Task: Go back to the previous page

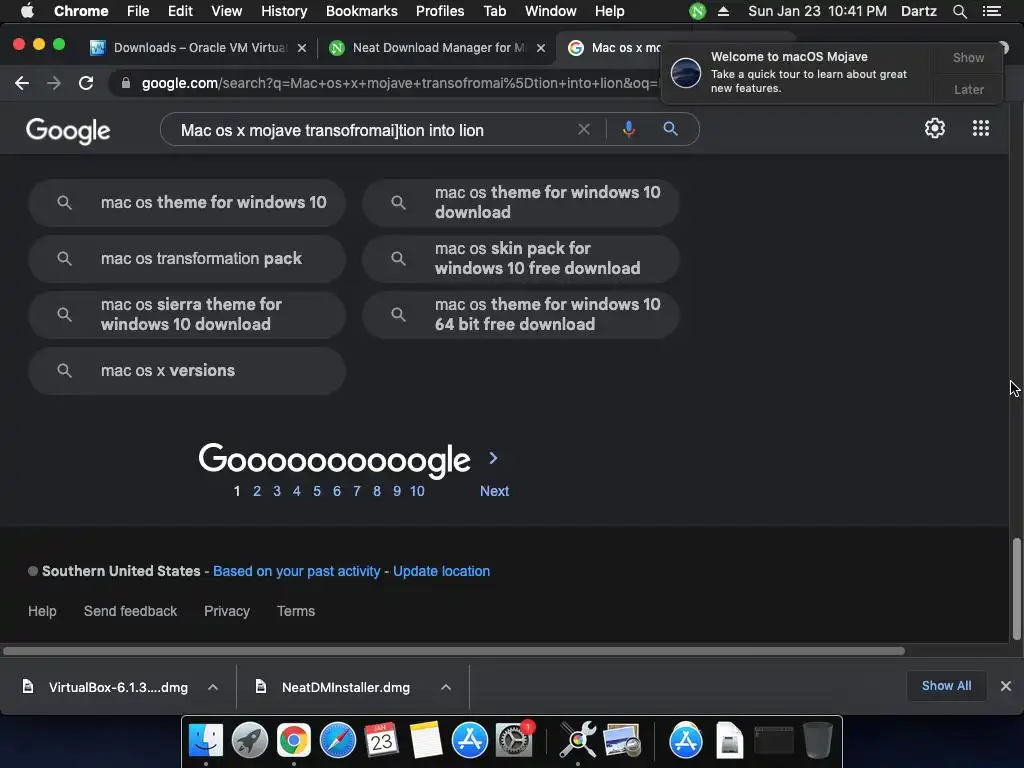Action: point(22,83)
